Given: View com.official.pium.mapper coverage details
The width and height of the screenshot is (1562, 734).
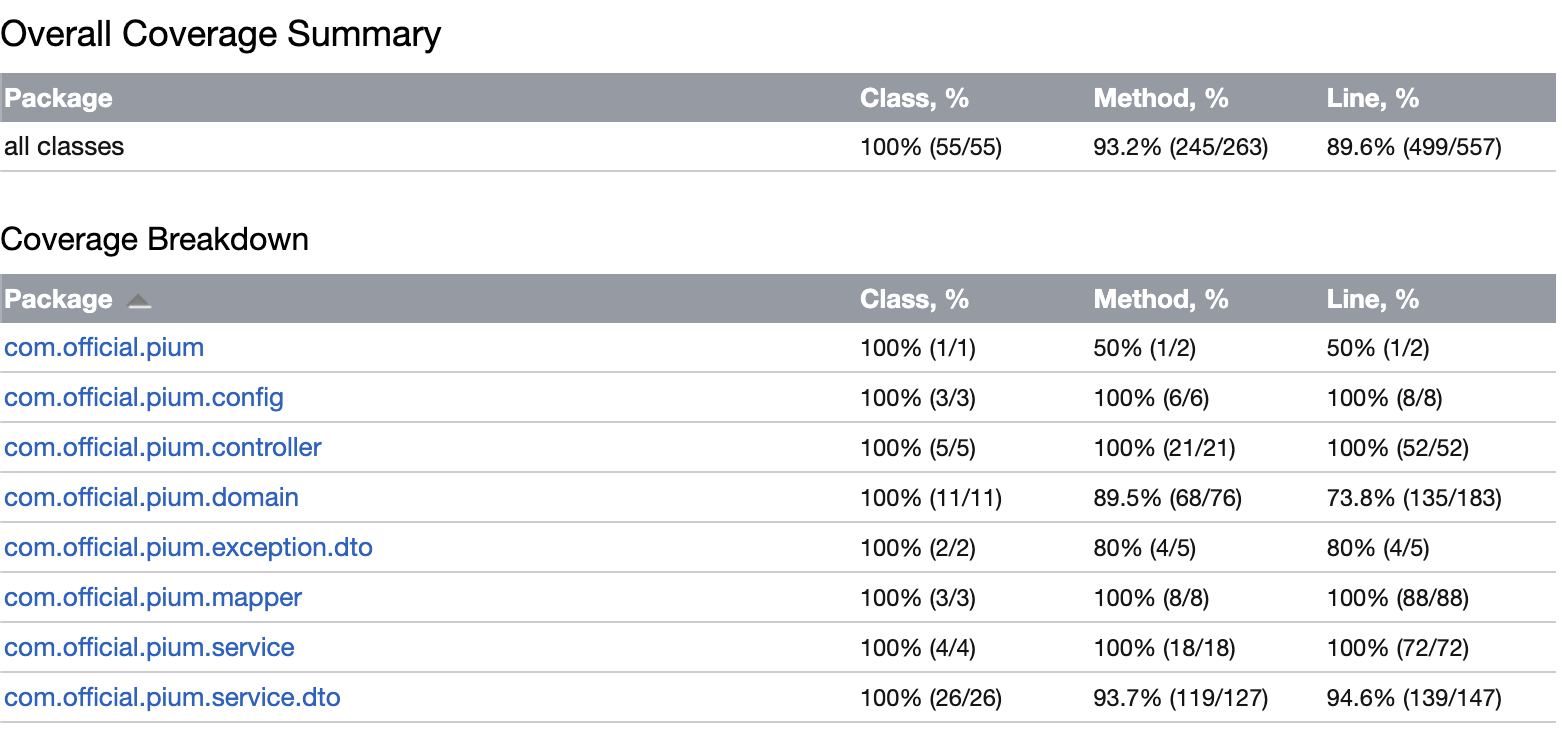Looking at the screenshot, I should click(x=153, y=598).
